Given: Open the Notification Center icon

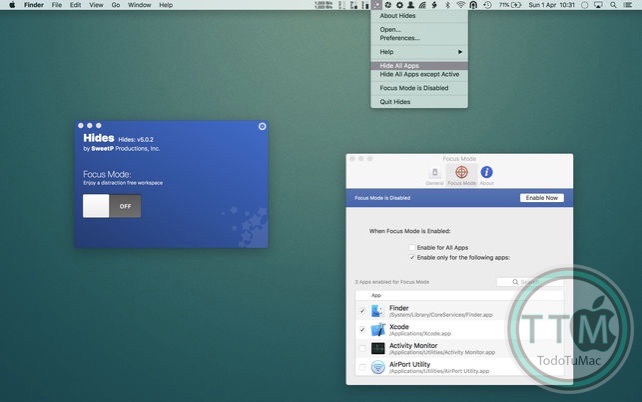Looking at the screenshot, I should [x=628, y=5].
